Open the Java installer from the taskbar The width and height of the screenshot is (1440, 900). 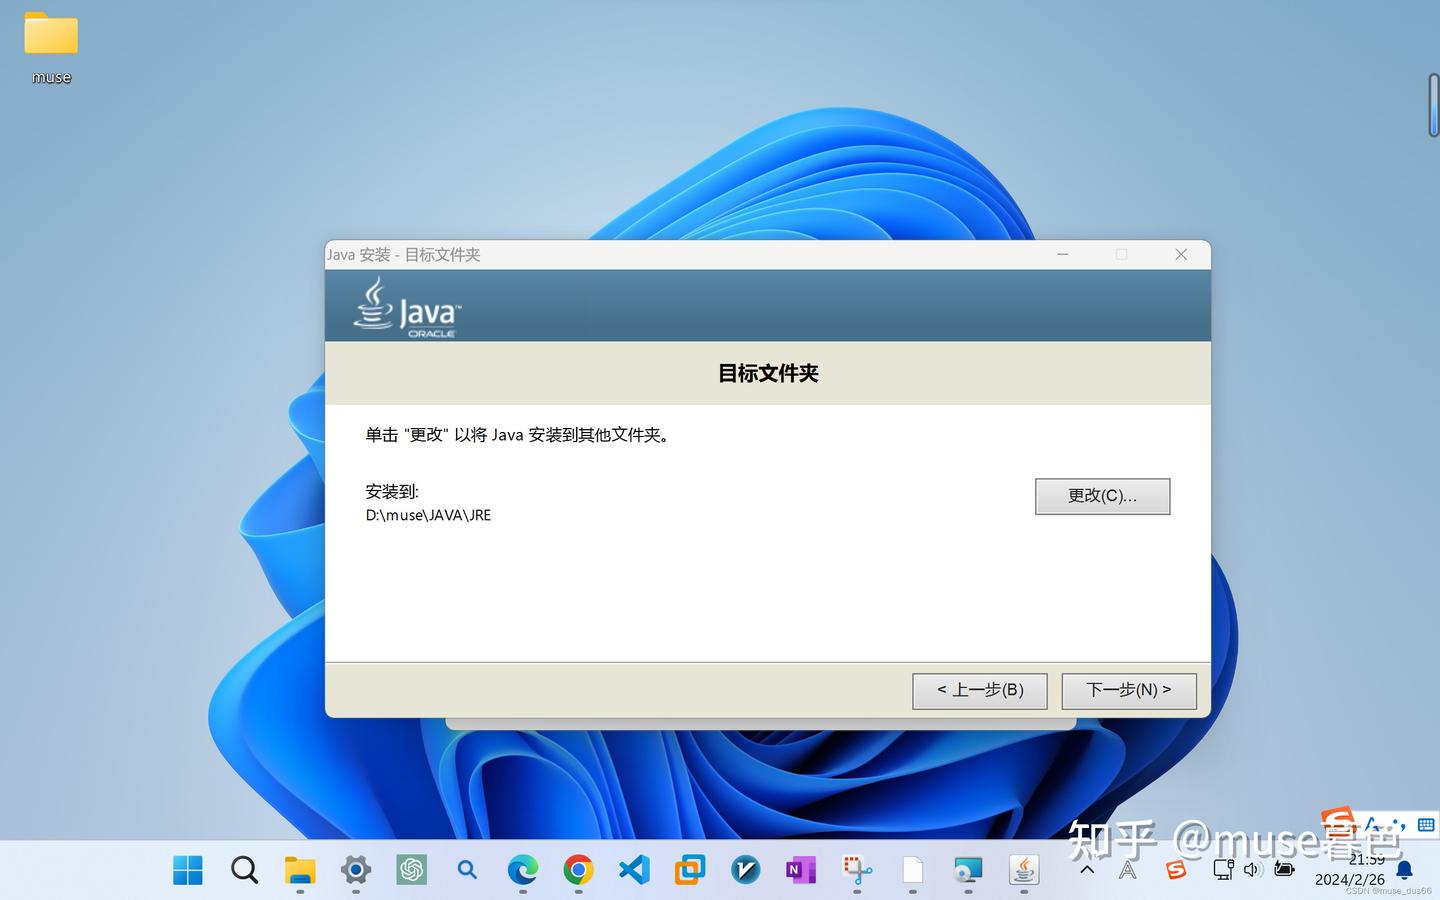tap(1023, 871)
